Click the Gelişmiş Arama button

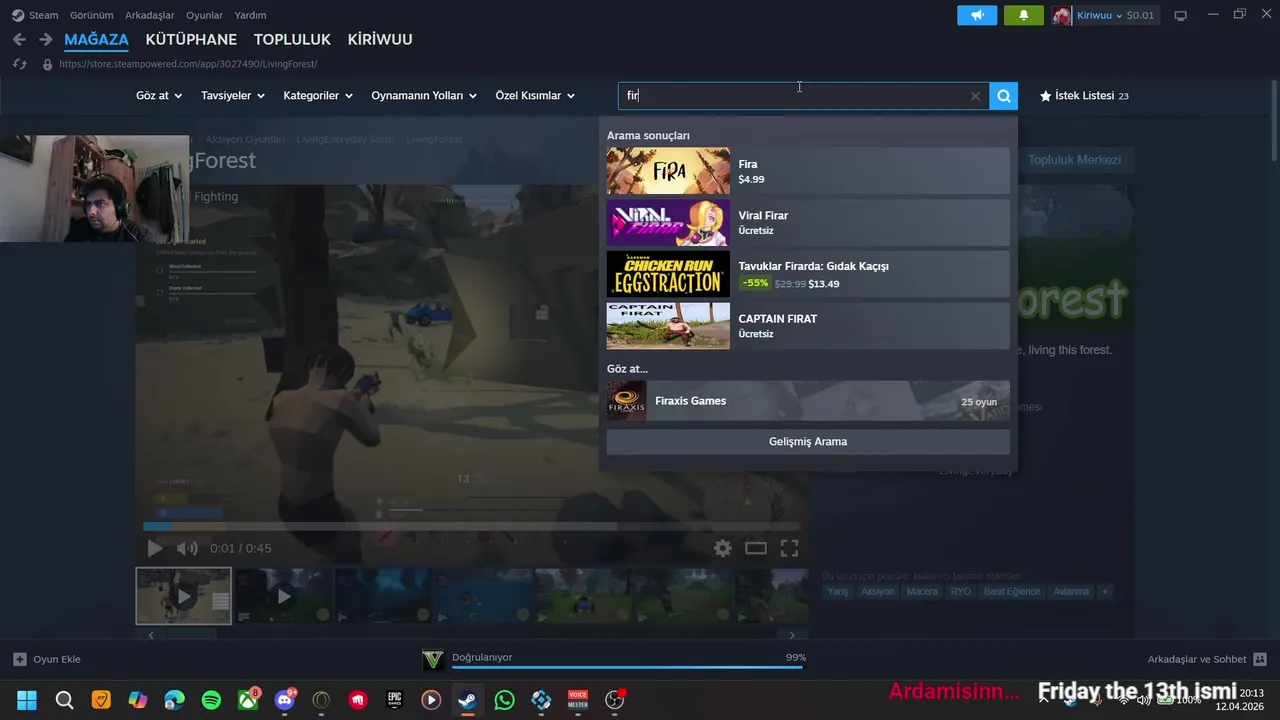click(x=808, y=441)
